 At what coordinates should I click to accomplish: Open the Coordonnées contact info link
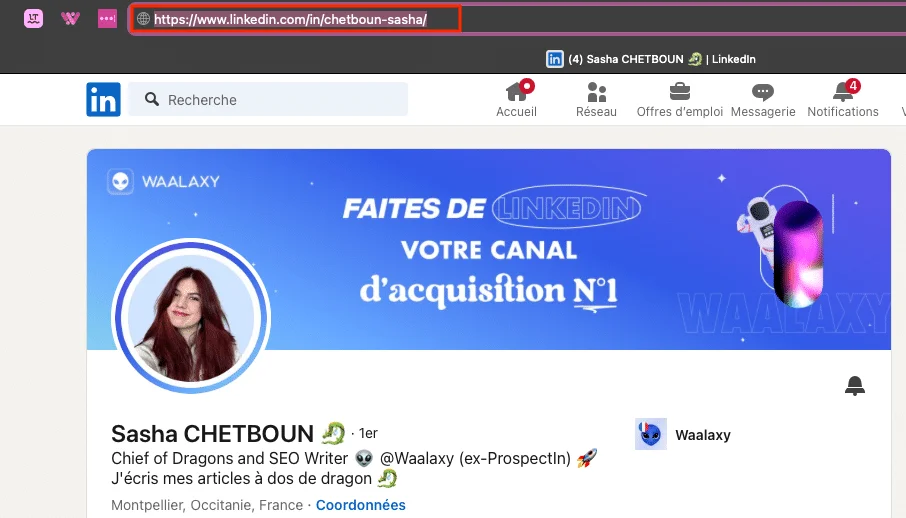click(361, 505)
